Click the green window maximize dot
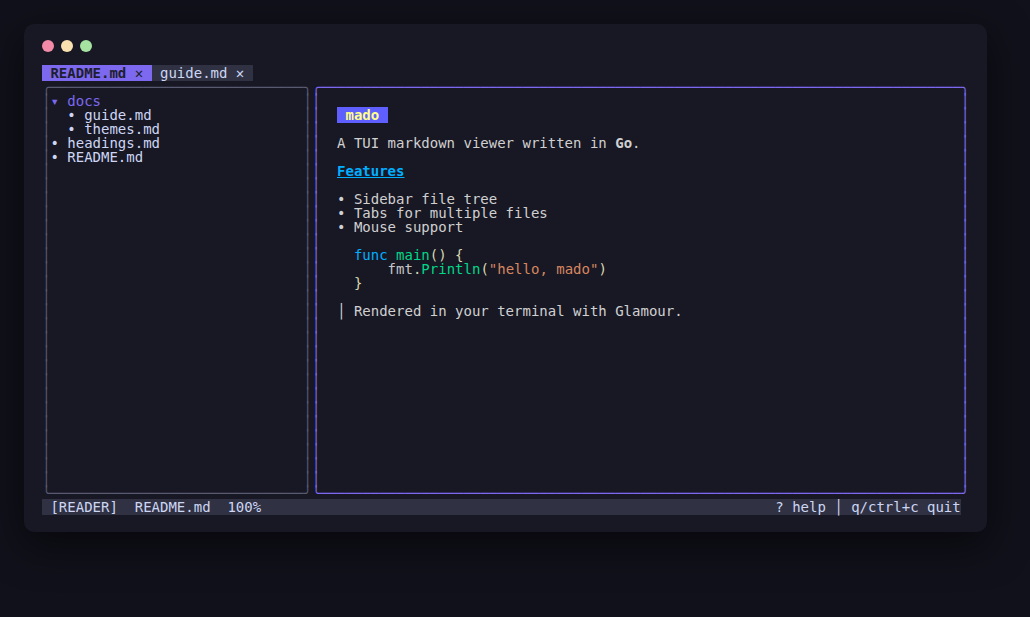The width and height of the screenshot is (1030, 617). tap(86, 46)
